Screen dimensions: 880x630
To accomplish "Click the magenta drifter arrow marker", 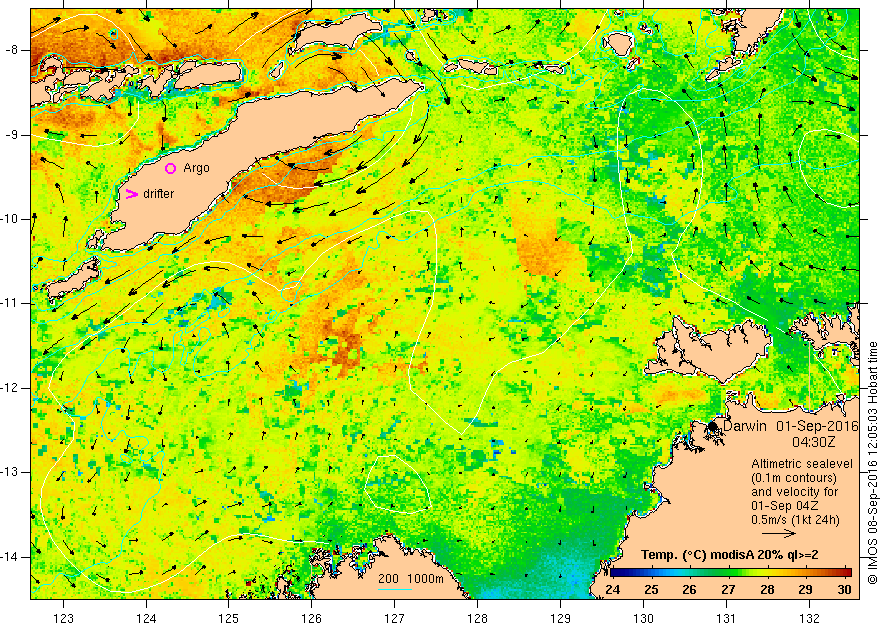I will (x=132, y=194).
